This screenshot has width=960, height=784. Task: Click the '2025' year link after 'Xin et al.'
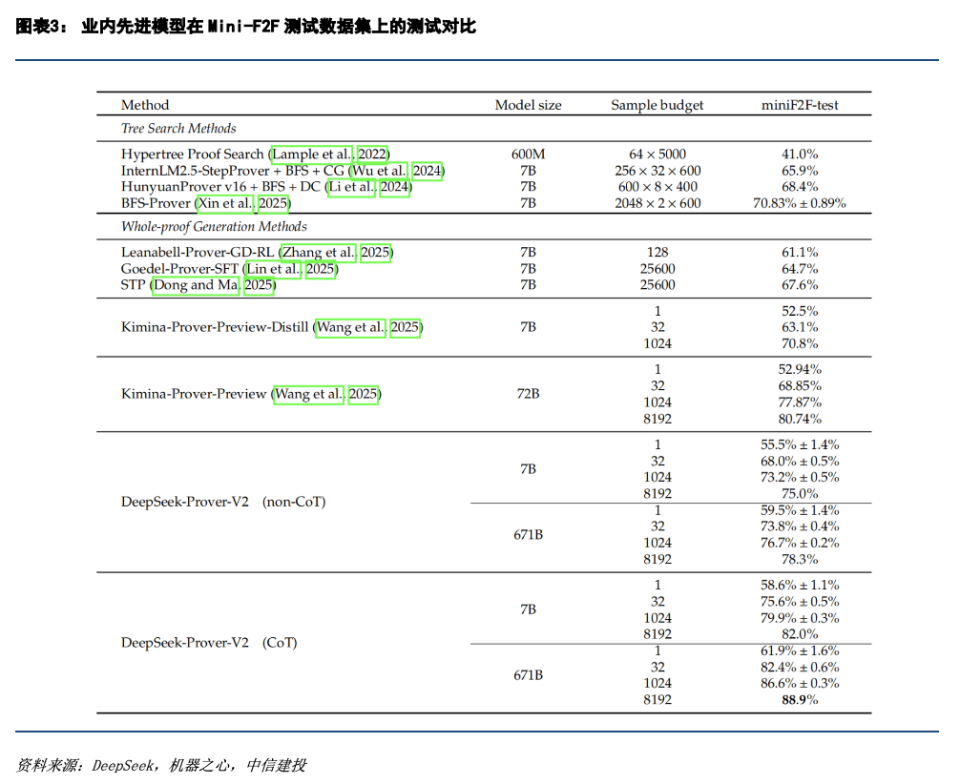click(x=273, y=203)
